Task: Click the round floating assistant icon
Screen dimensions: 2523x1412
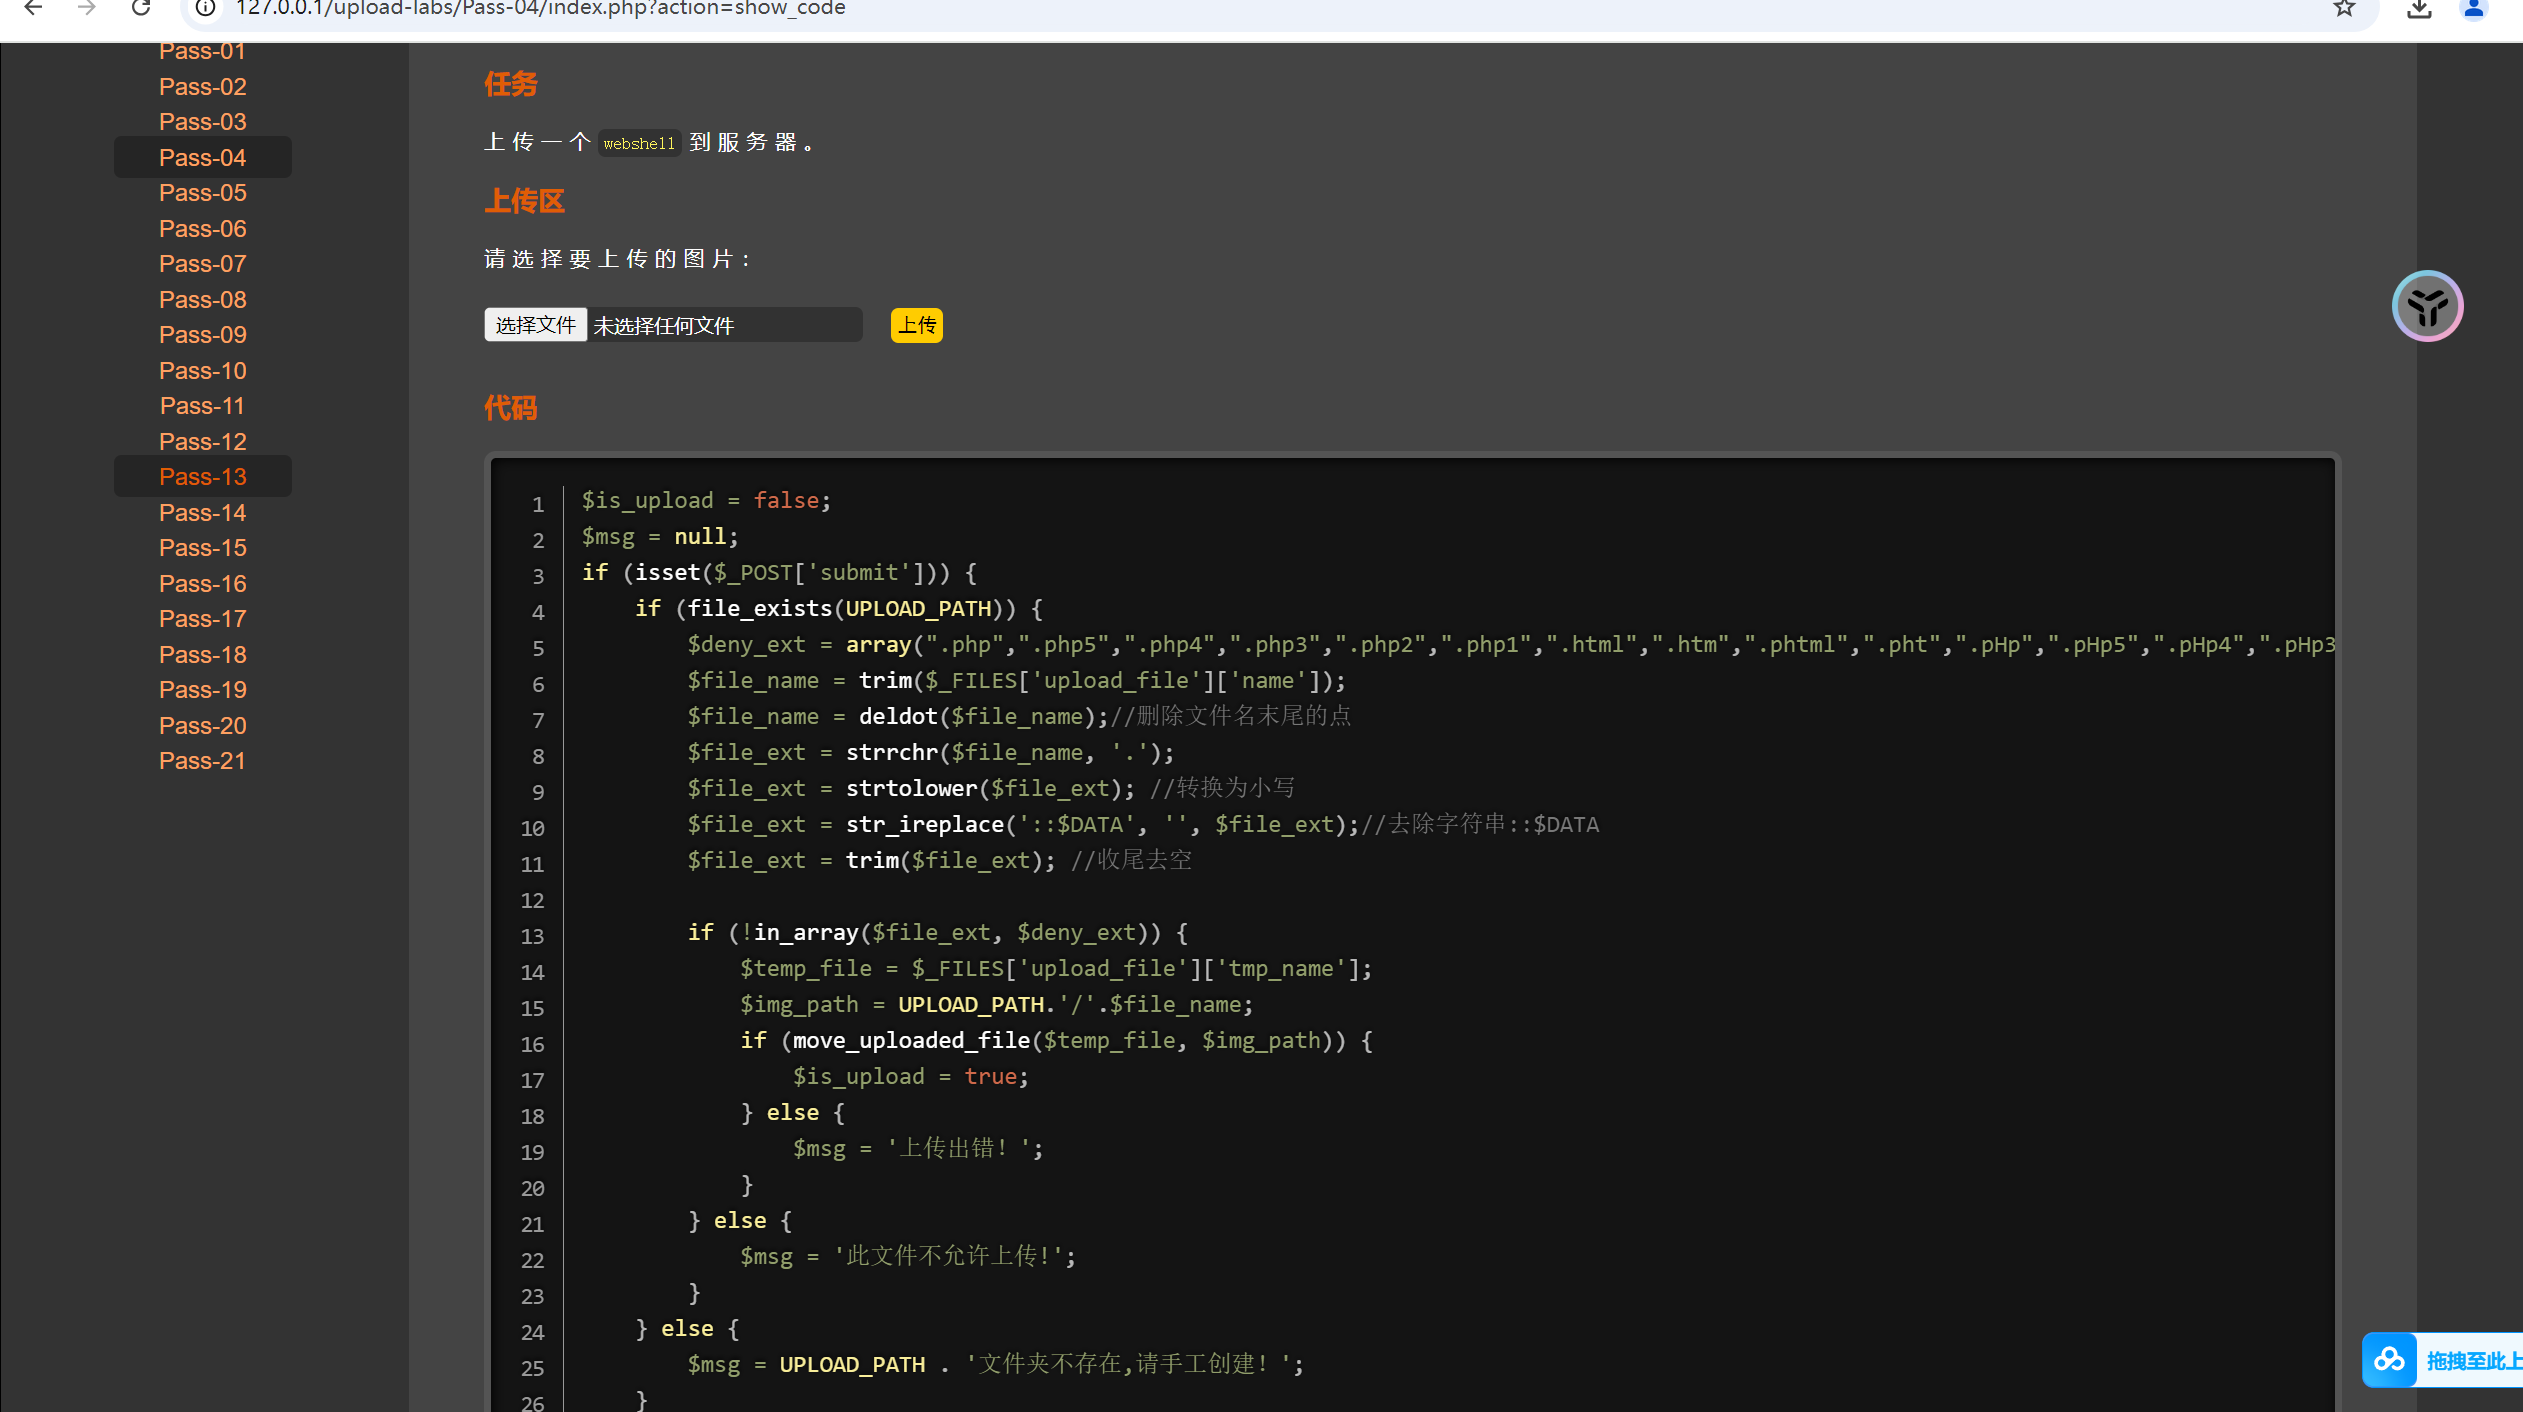Action: (2427, 306)
